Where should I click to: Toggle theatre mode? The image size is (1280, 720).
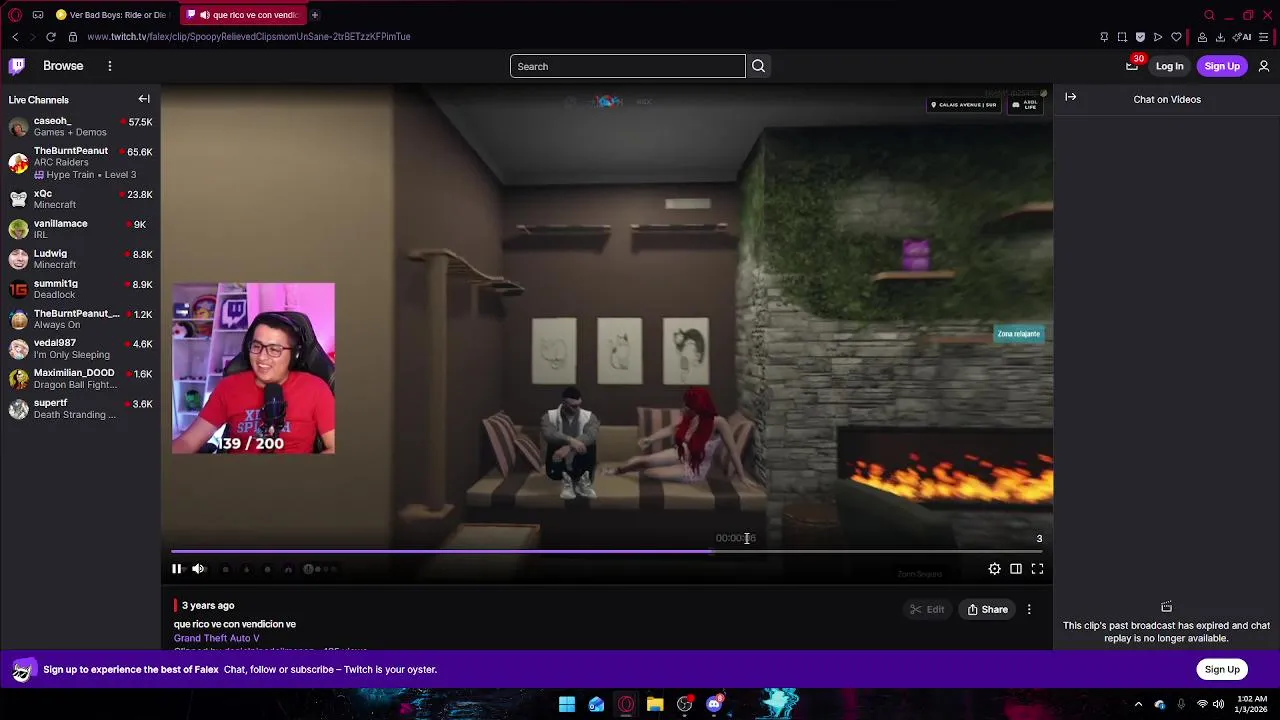tap(1016, 569)
